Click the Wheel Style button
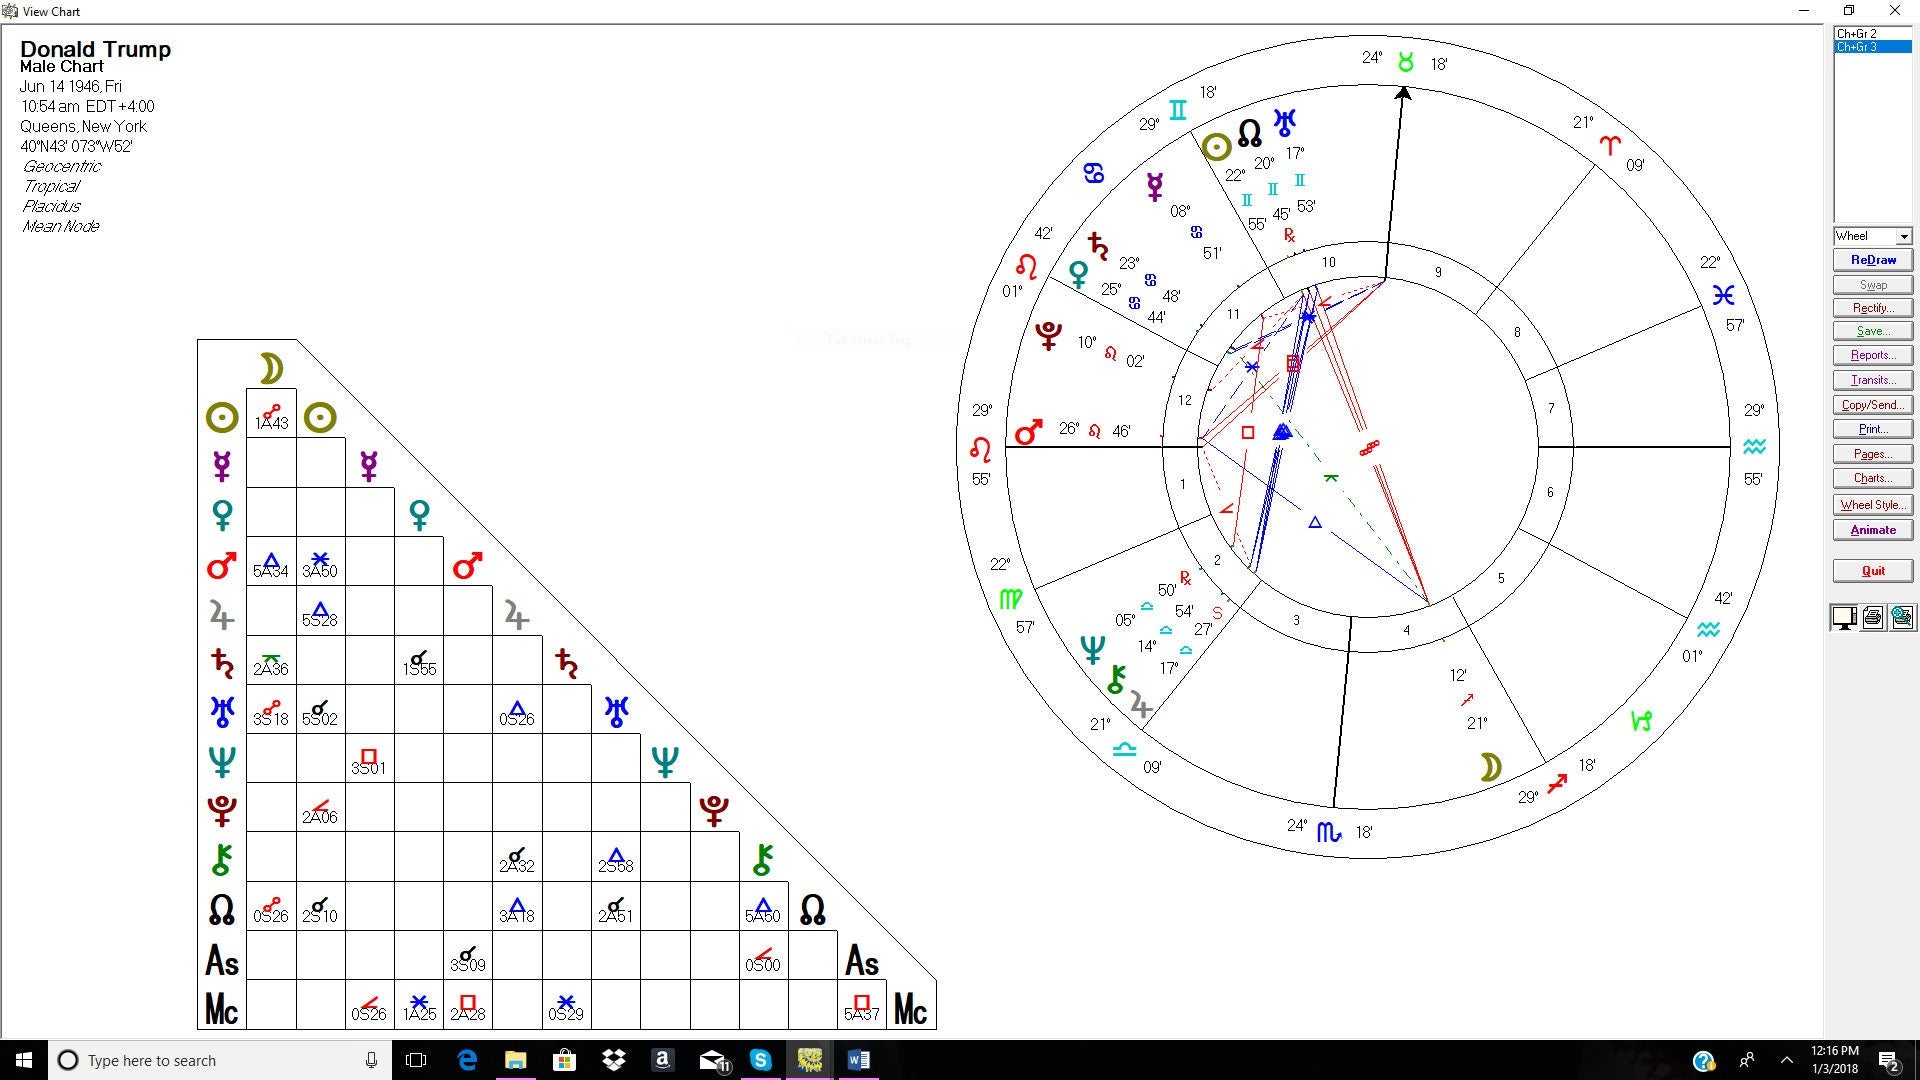The height and width of the screenshot is (1080, 1920). coord(1872,505)
